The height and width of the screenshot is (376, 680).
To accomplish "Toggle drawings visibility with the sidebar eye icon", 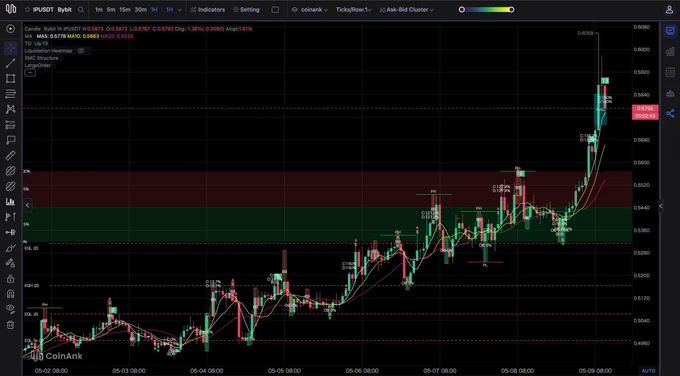I will 10,309.
